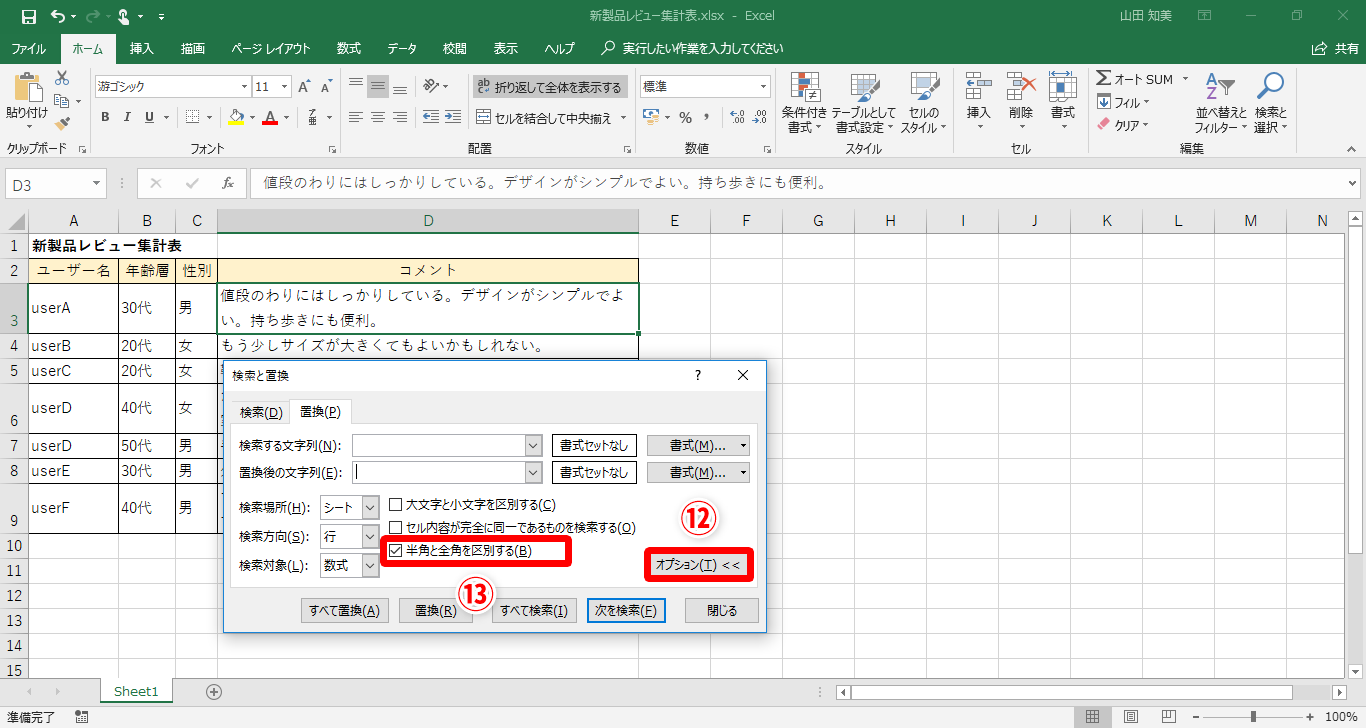
Task: Save the workbook with the floppy disk icon
Action: pos(28,17)
